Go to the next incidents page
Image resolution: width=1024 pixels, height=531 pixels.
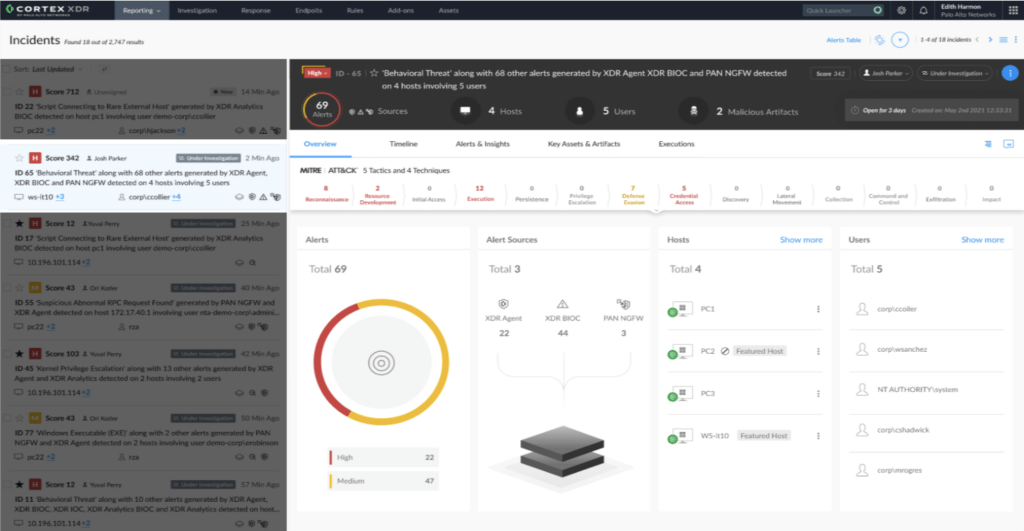(990, 40)
